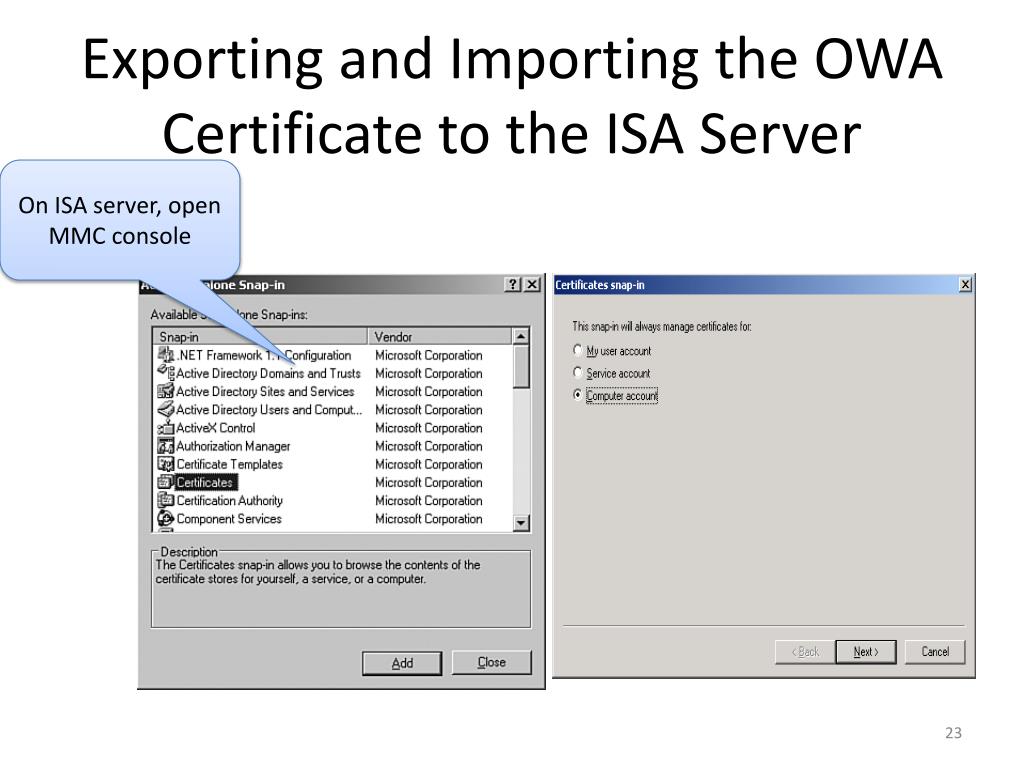The image size is (1024, 768).
Task: Click the Component Services icon
Action: point(166,519)
